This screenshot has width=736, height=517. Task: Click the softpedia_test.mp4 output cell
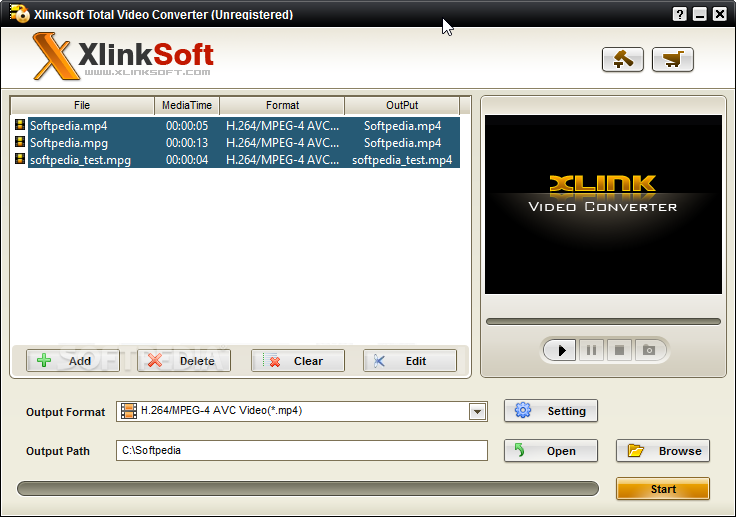[x=402, y=160]
